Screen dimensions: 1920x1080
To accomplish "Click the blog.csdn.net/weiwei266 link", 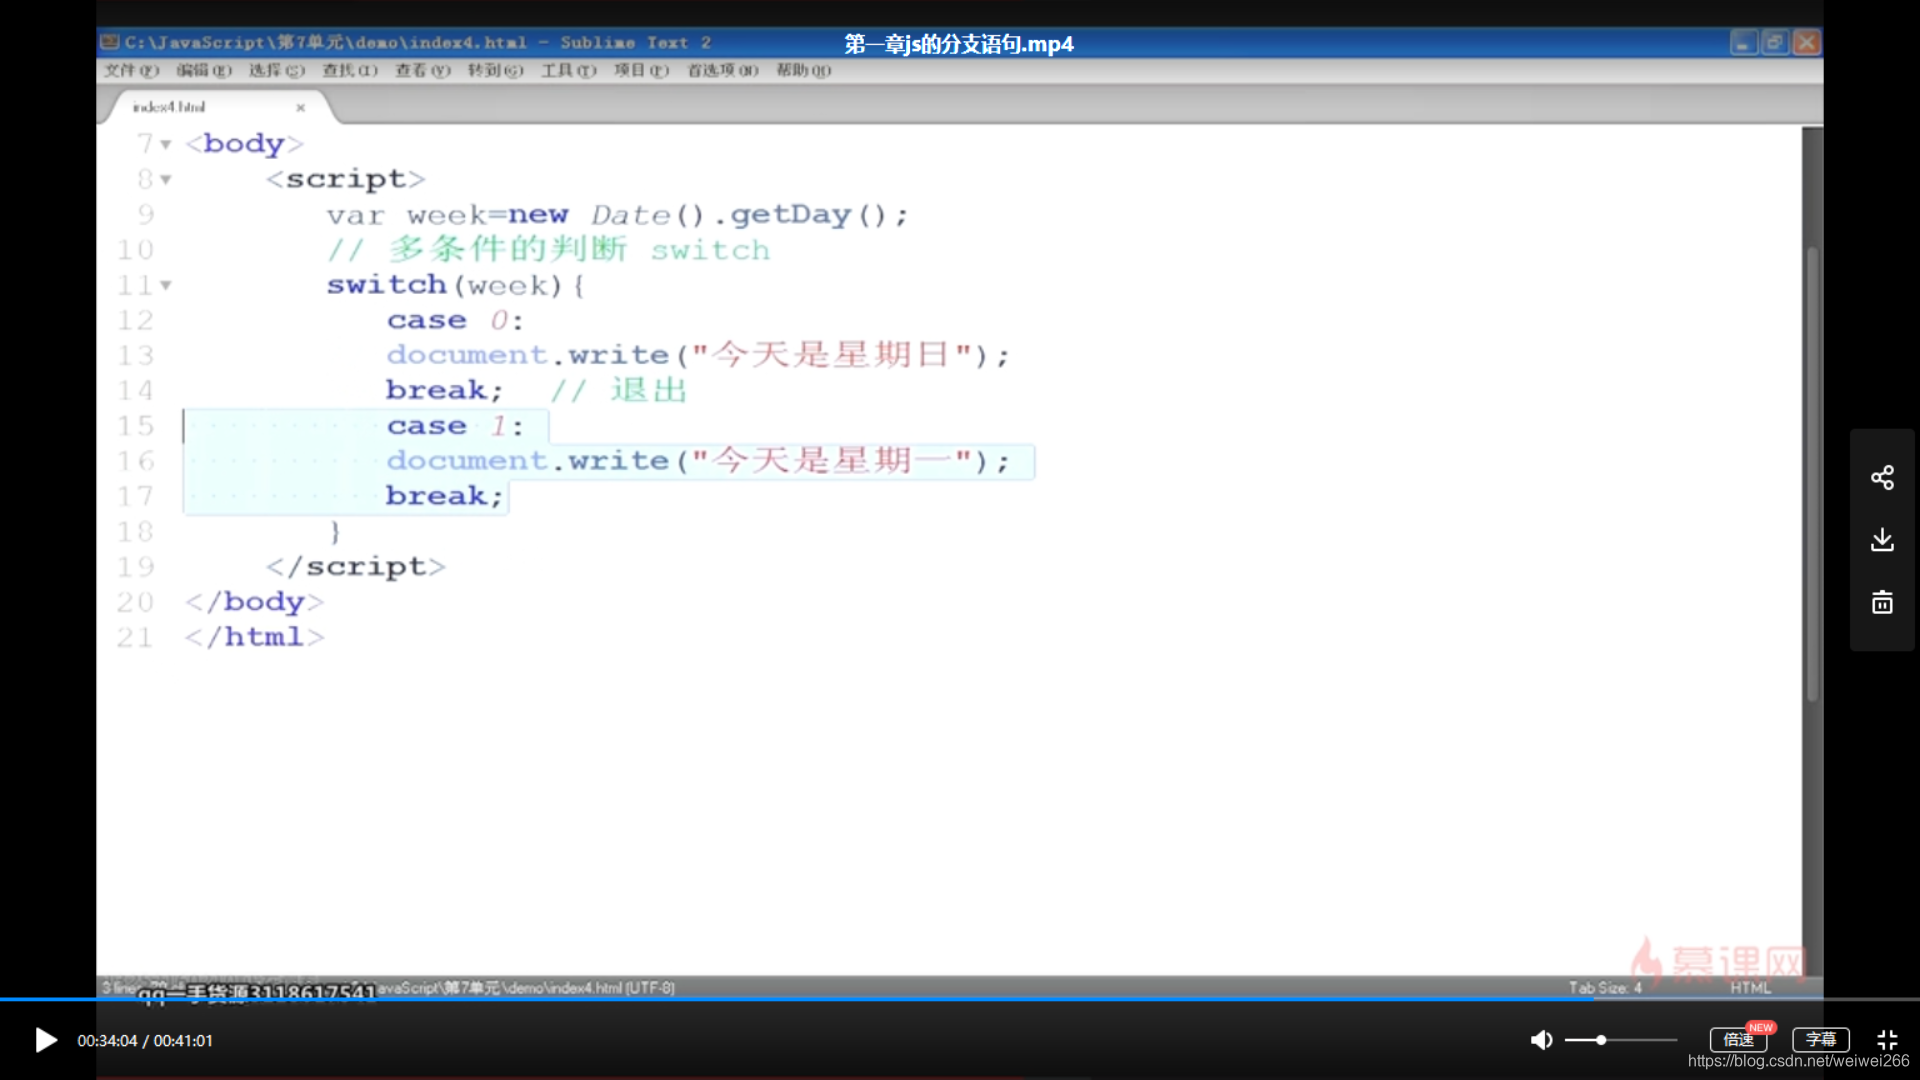I will 1798,1061.
